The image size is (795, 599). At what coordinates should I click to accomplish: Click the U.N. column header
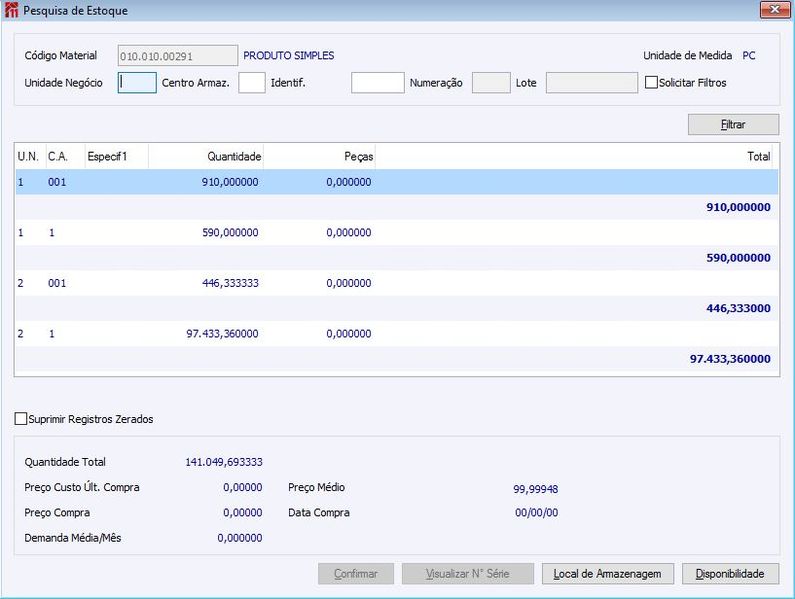[28, 157]
